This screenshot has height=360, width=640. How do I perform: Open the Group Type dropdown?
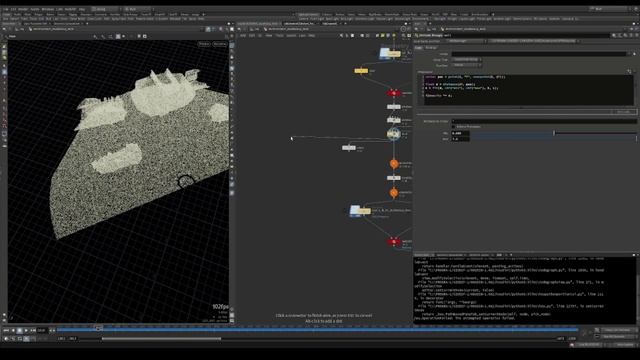466,60
